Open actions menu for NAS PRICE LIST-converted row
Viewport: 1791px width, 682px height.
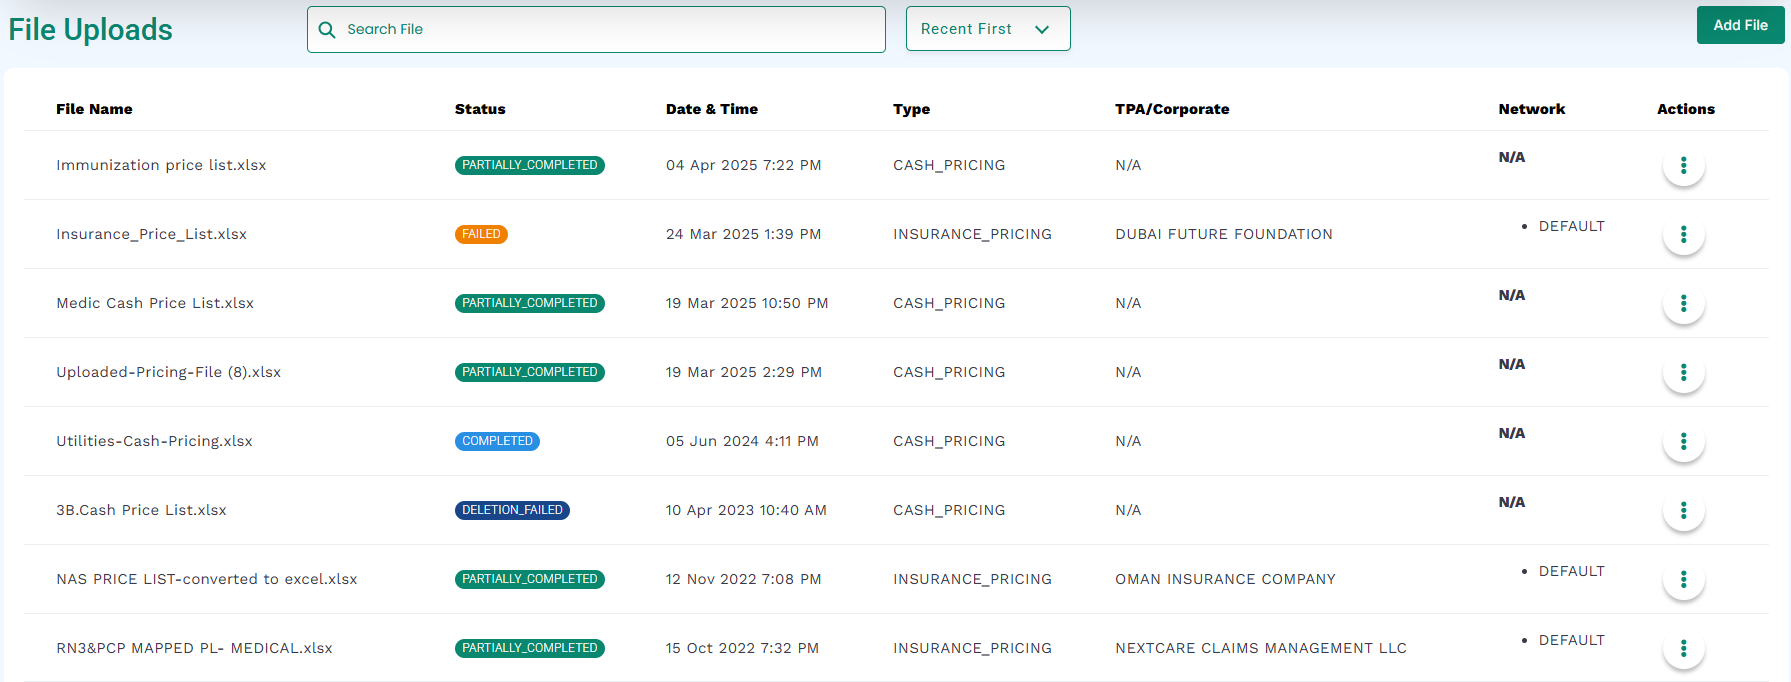(x=1683, y=579)
